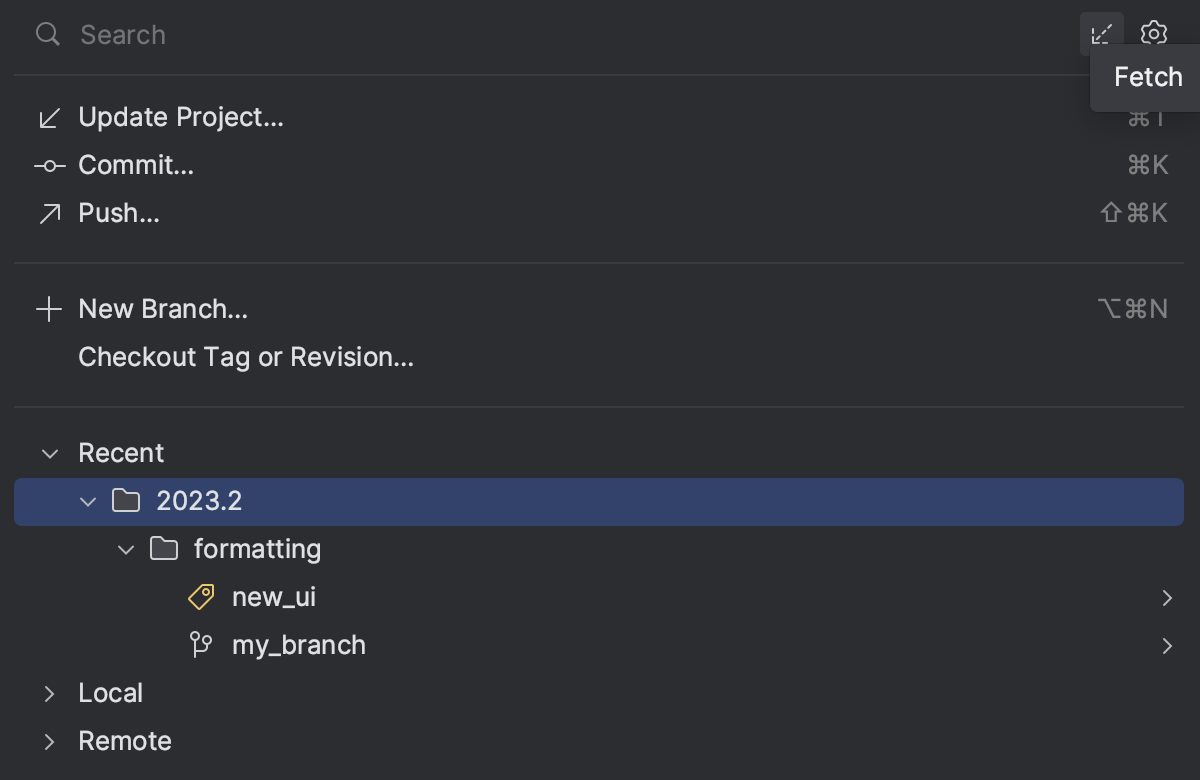Screen dimensions: 1200x780
Task: Collapse the 2023.2 folder
Action: [88, 502]
